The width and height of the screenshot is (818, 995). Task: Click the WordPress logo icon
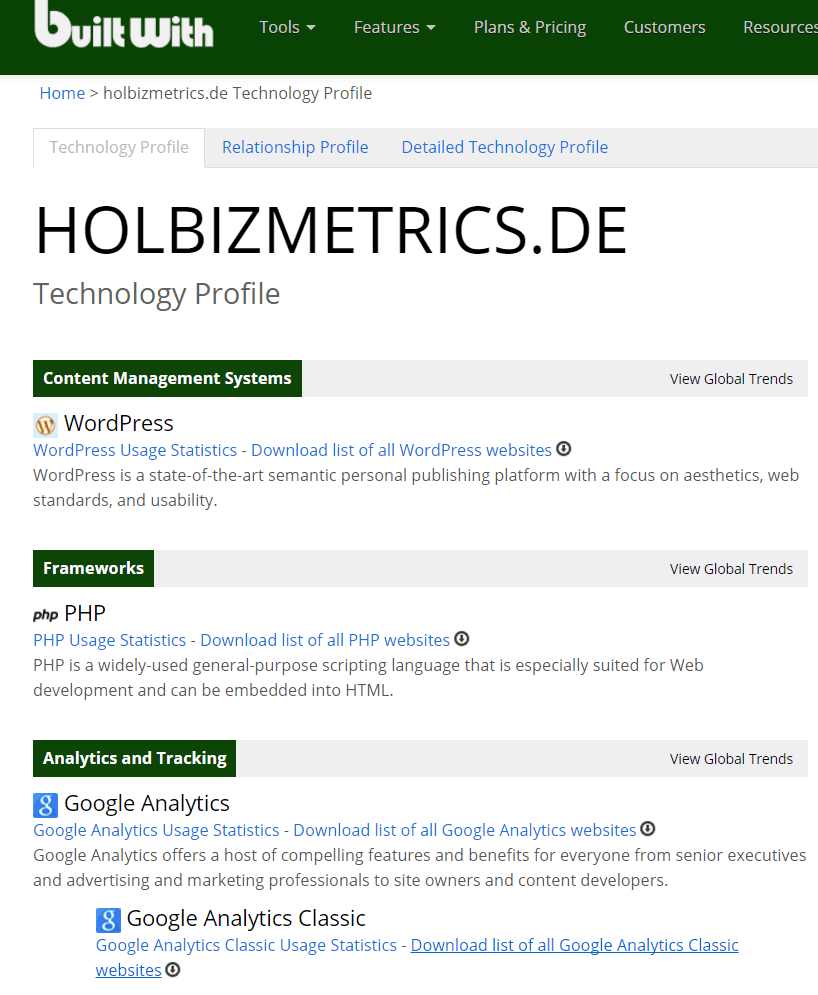[x=45, y=425]
